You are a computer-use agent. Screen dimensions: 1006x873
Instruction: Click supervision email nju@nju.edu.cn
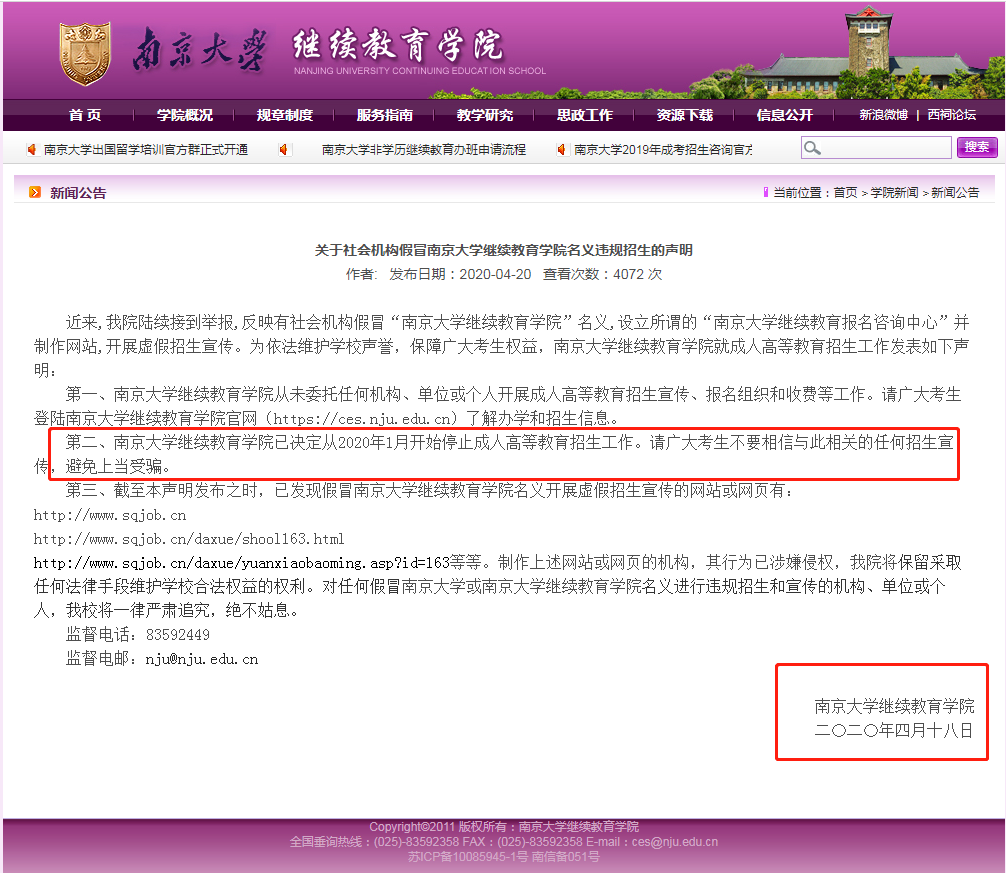[x=201, y=659]
